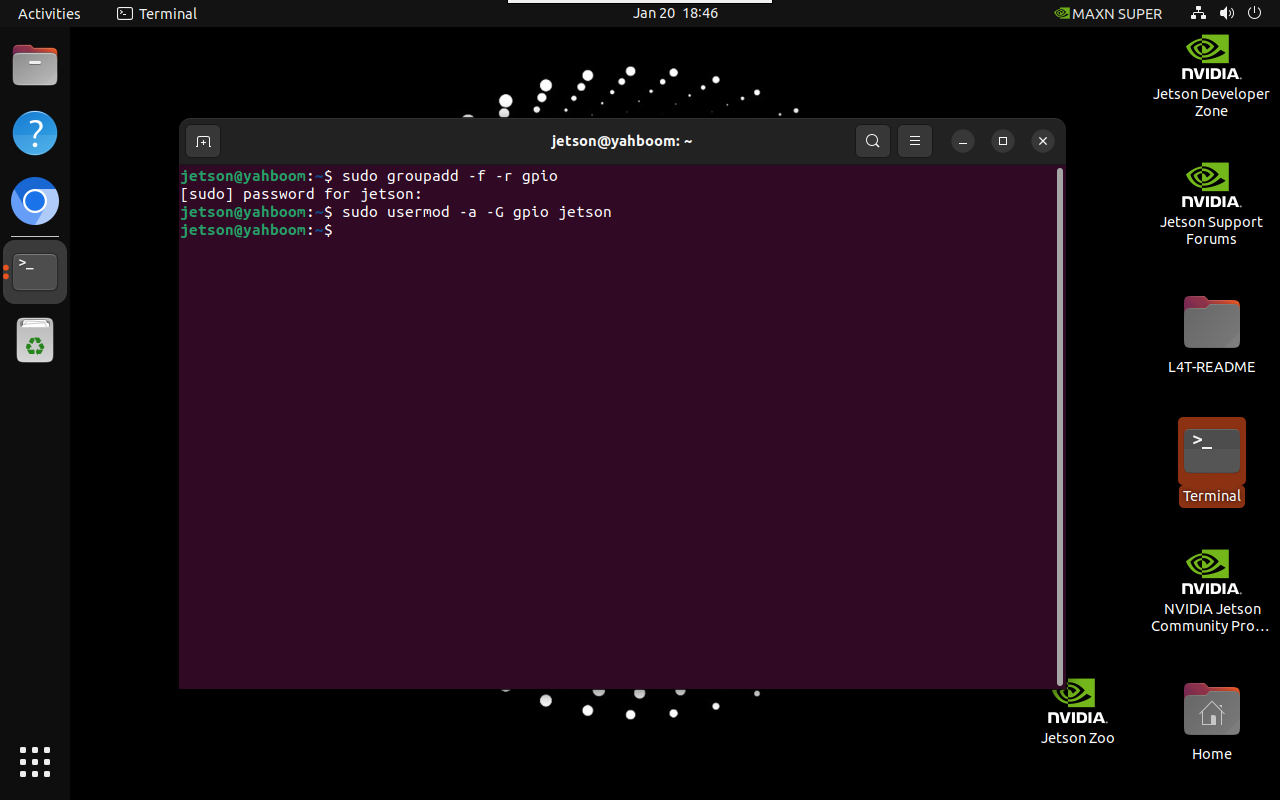The height and width of the screenshot is (800, 1280).
Task: Open the Home folder on desktop
Action: point(1211,722)
